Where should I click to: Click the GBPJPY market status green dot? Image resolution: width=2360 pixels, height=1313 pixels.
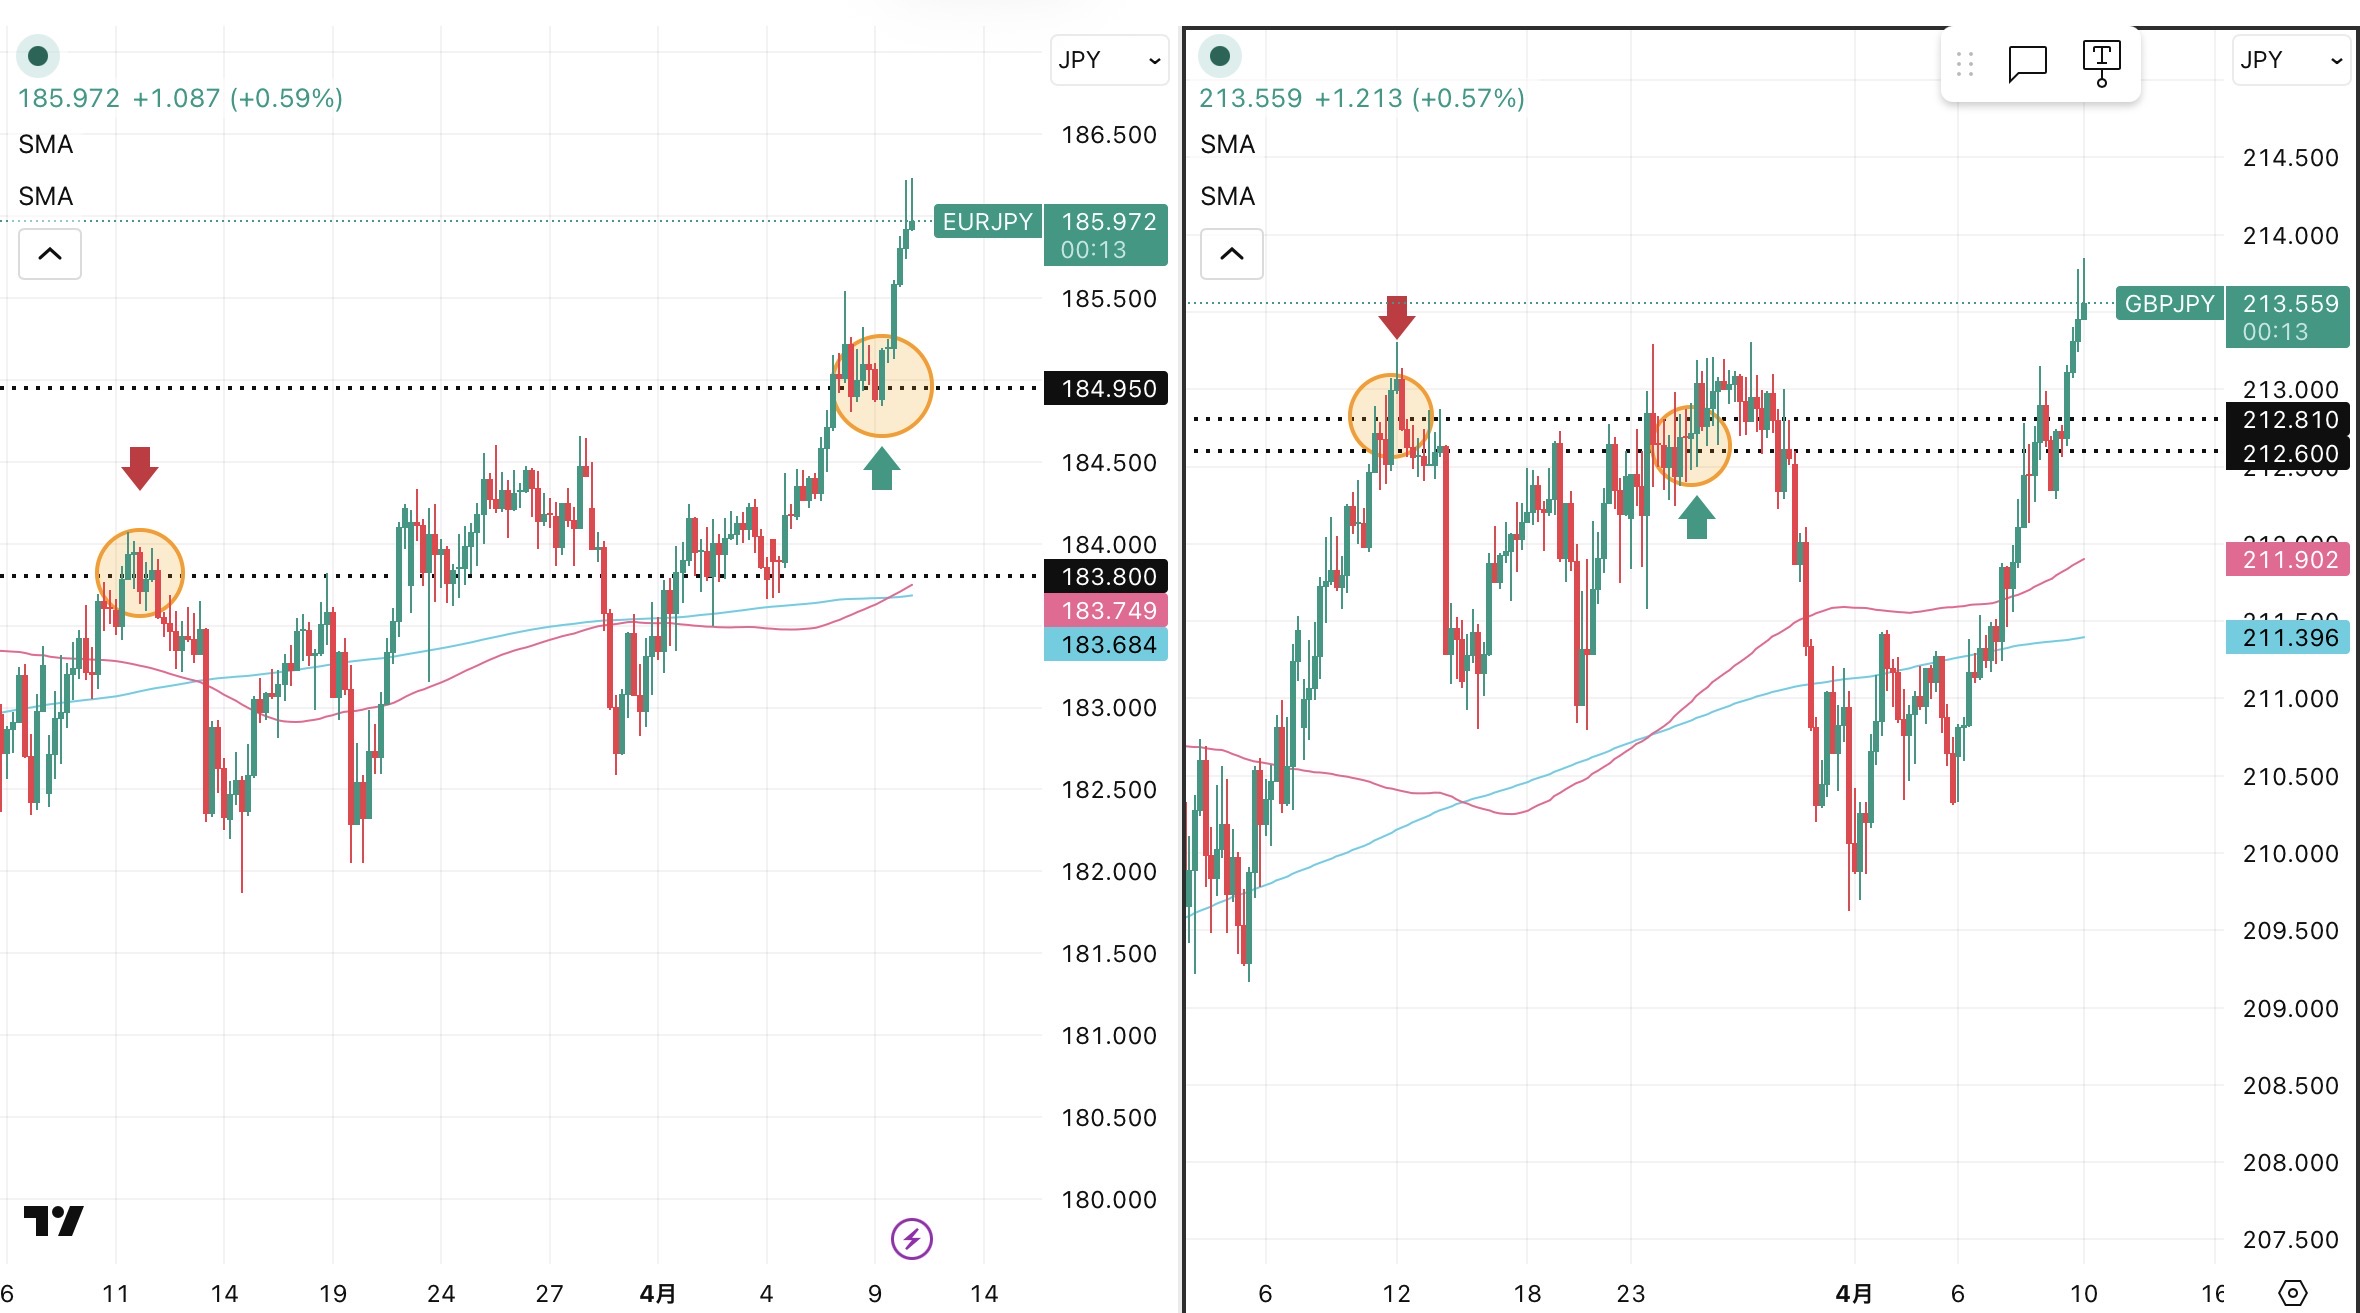[1220, 56]
